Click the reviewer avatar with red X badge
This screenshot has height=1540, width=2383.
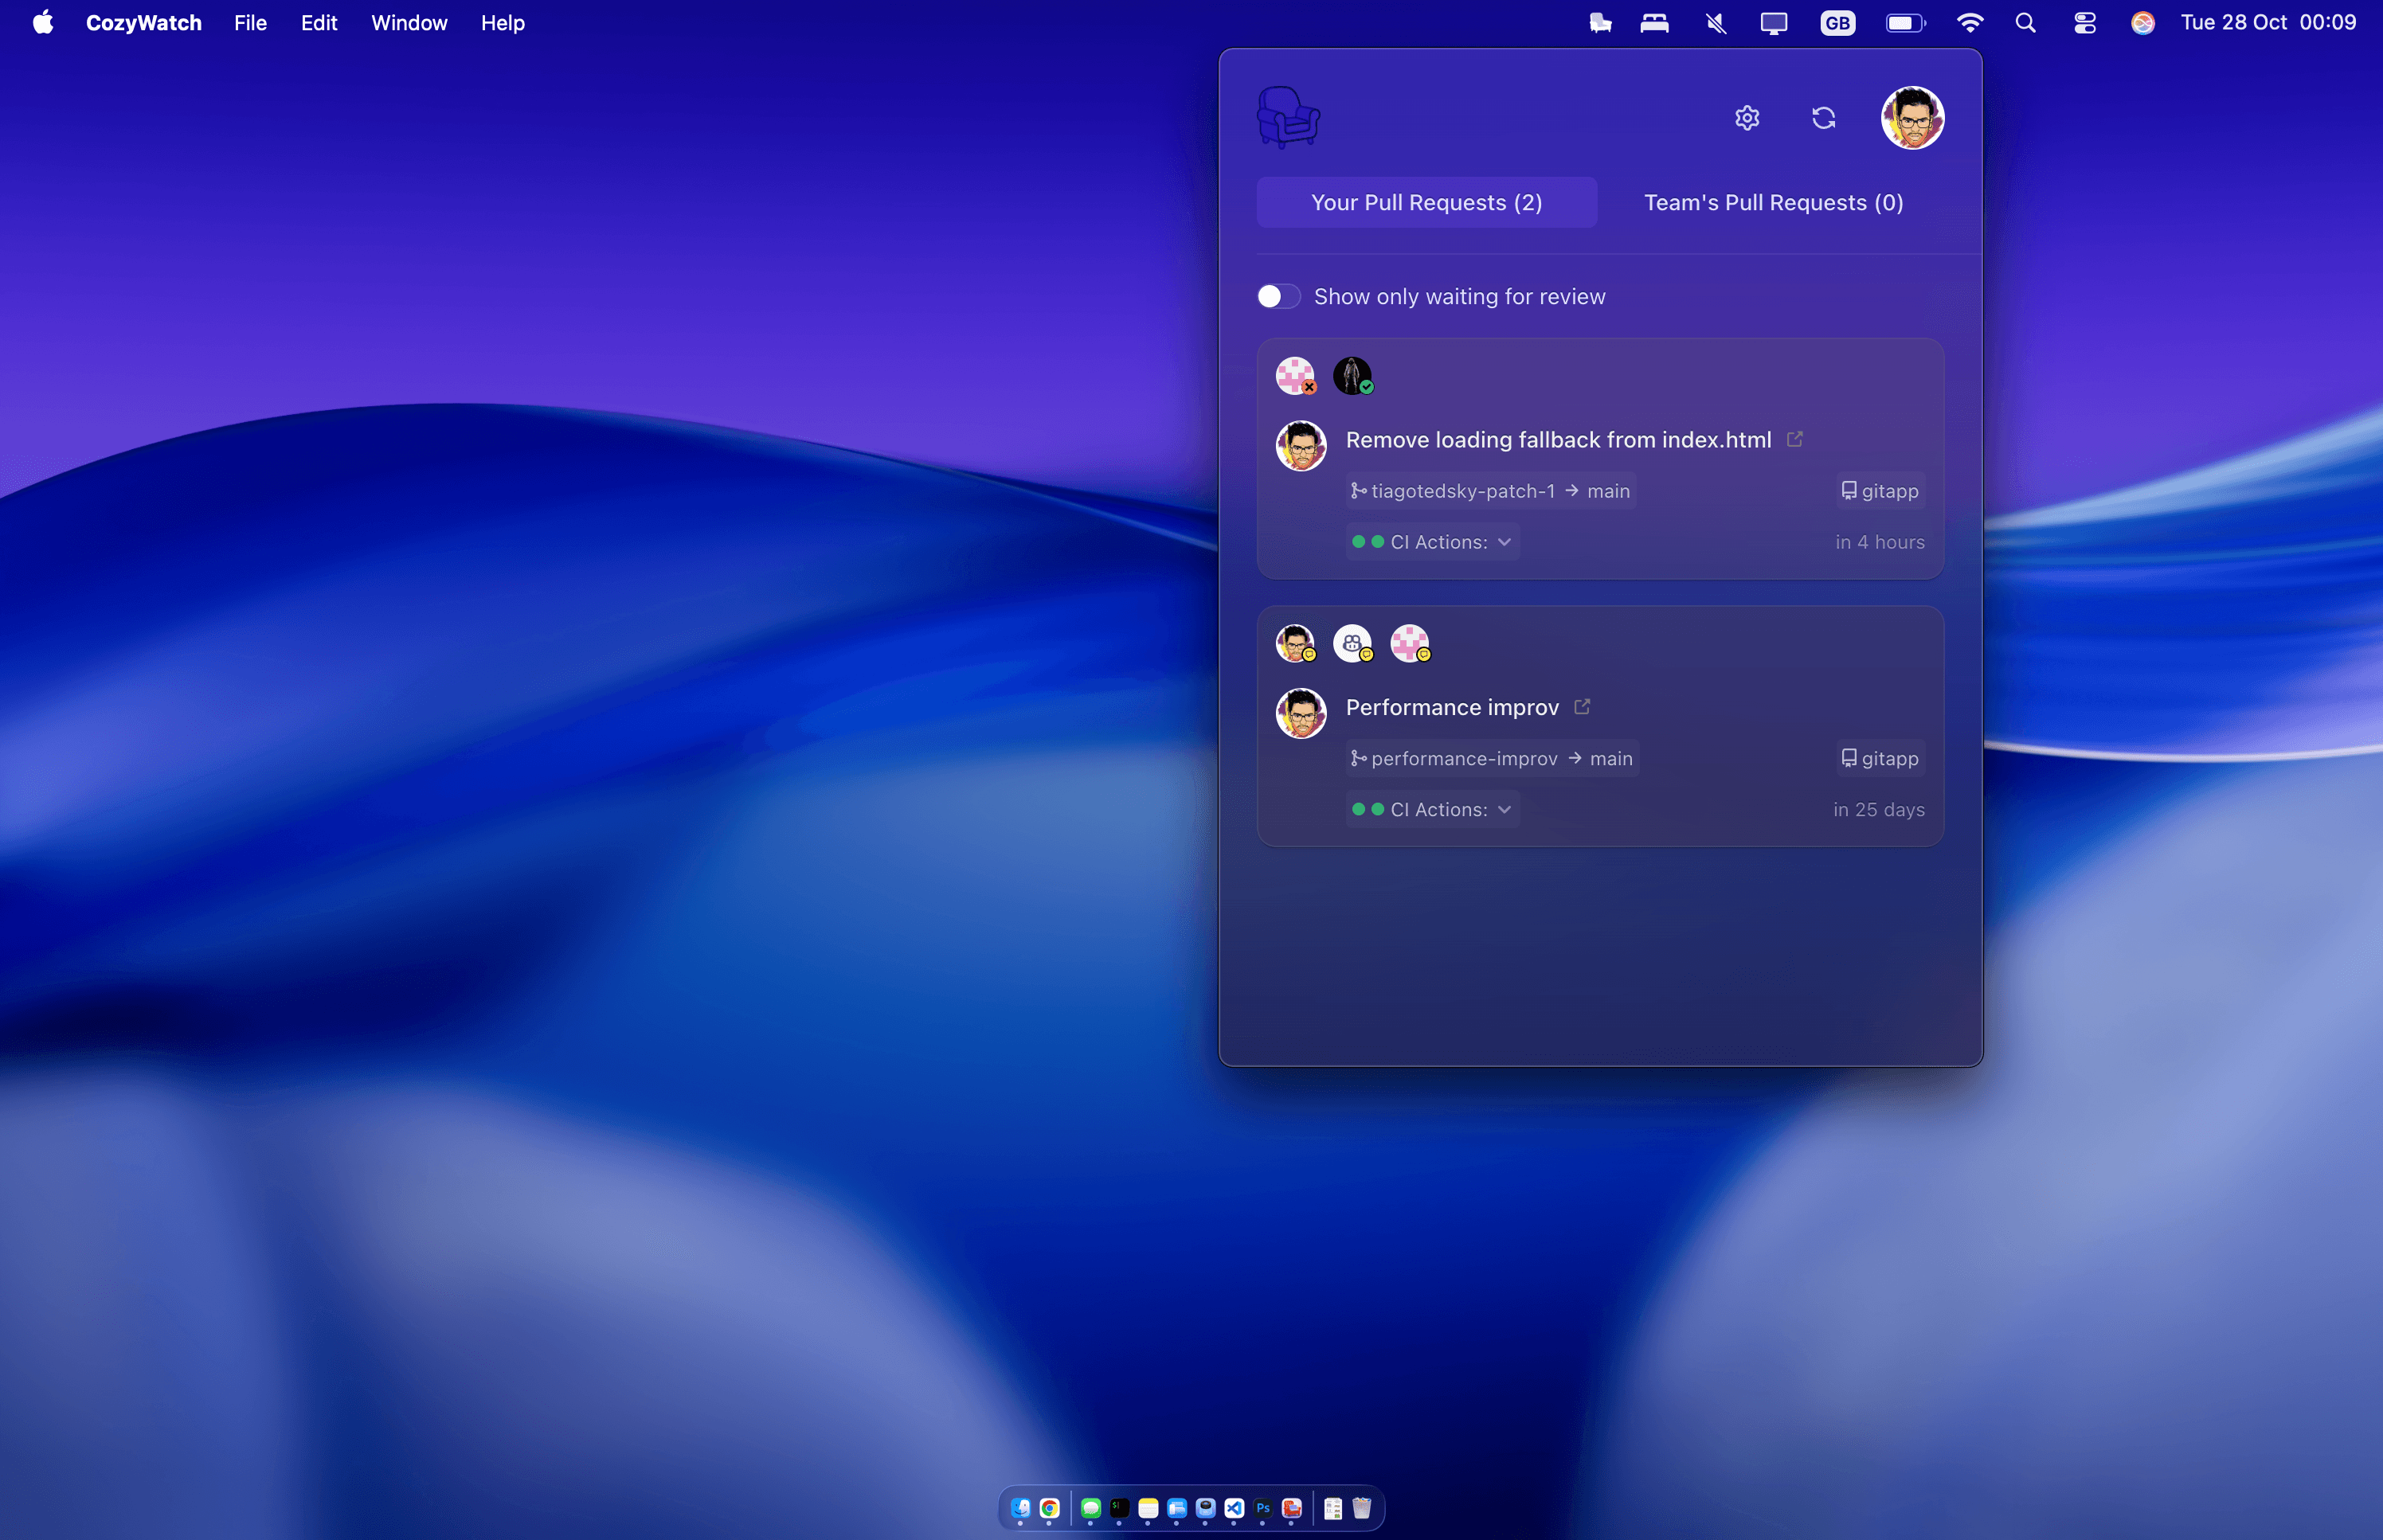click(x=1294, y=375)
